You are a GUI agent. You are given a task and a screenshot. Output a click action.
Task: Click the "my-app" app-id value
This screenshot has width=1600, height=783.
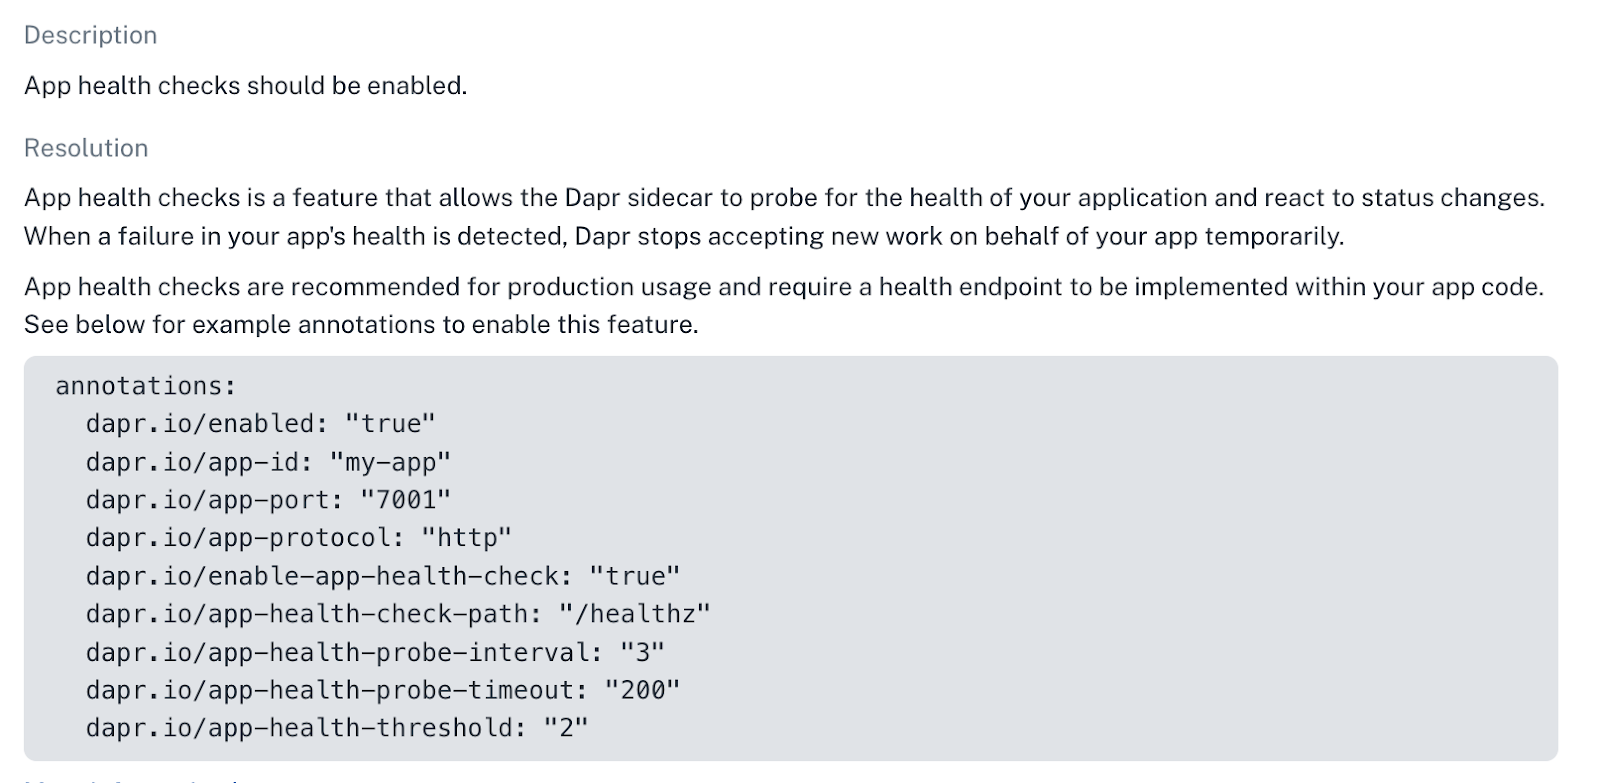coord(390,462)
